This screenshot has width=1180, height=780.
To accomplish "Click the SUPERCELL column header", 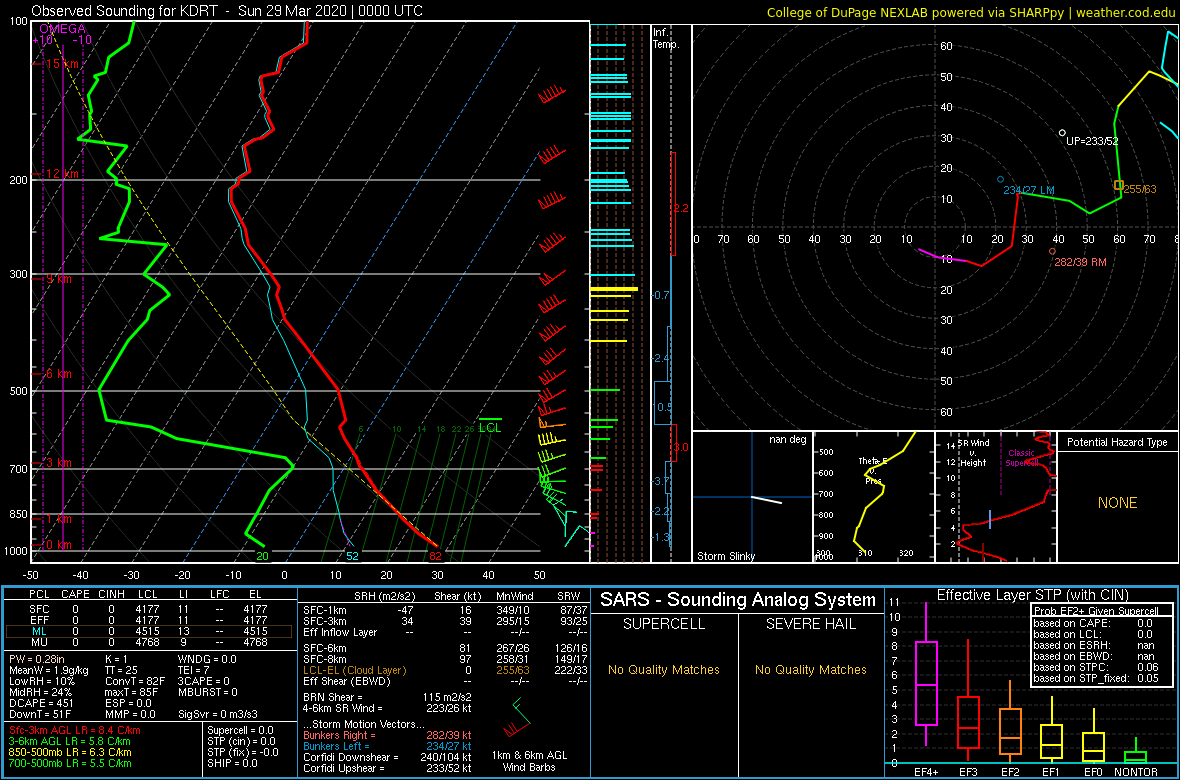I will 664,624.
